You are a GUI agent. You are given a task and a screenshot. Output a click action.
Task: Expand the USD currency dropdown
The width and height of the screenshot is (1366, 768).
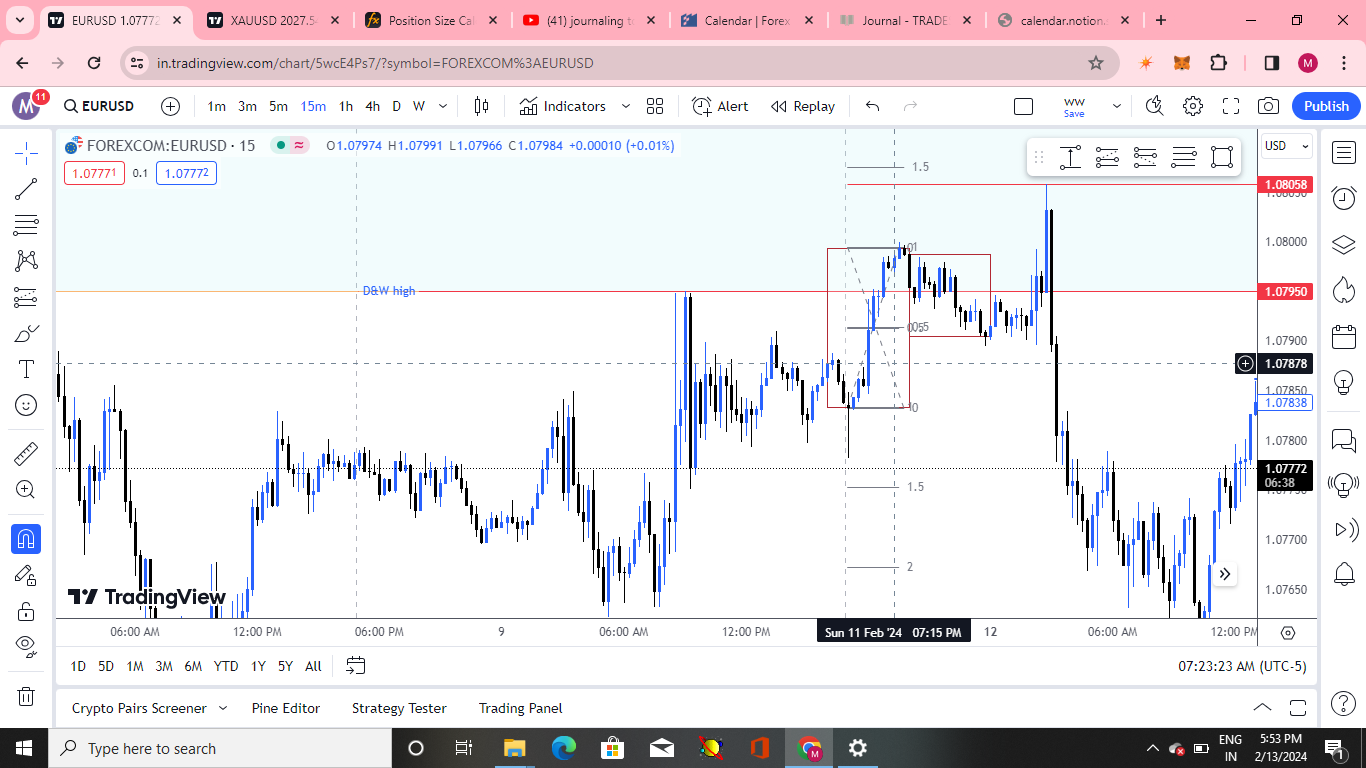[1286, 146]
